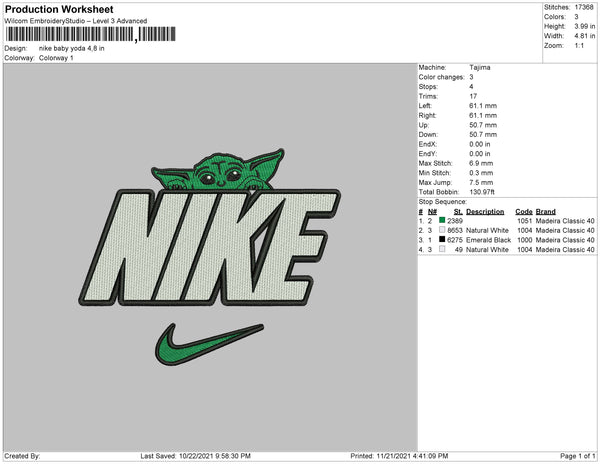The width and height of the screenshot is (600, 464).
Task: Click the 'Right:' measurement label
Action: click(427, 115)
